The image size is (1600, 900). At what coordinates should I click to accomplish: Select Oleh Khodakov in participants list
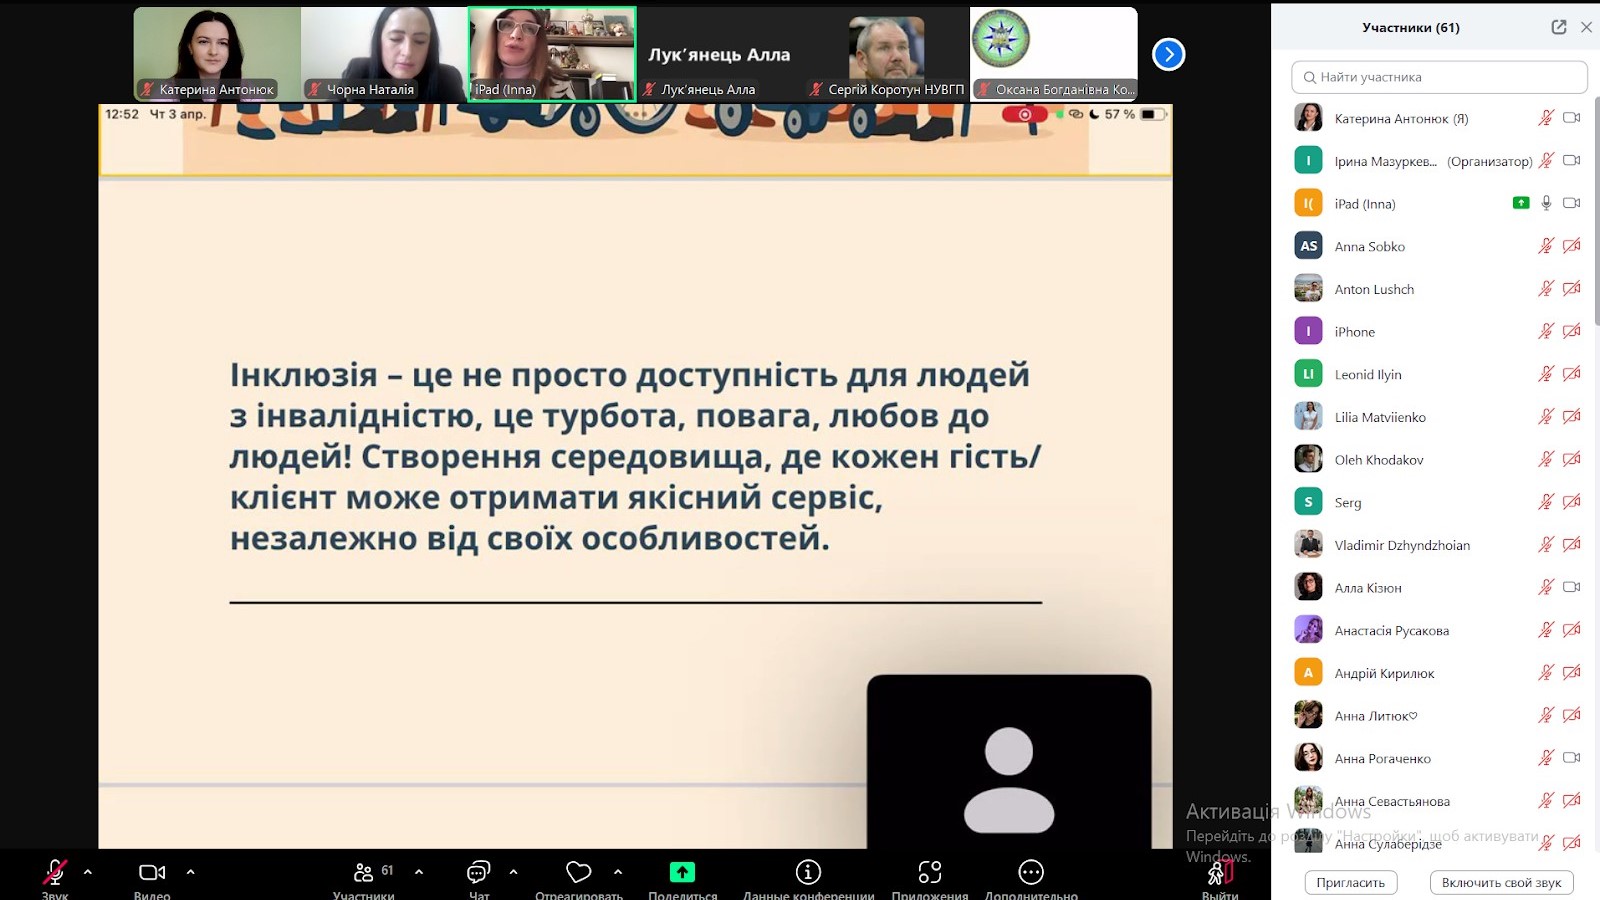pyautogui.click(x=1378, y=460)
